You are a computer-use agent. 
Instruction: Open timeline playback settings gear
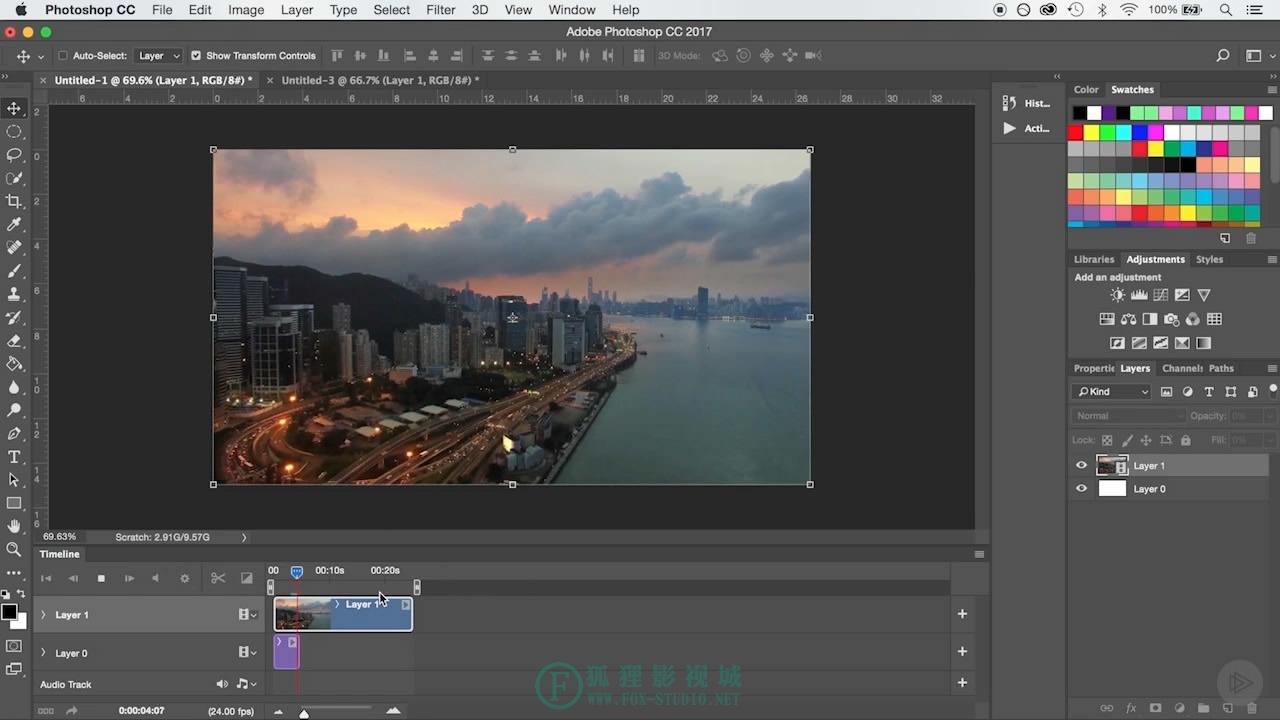tap(184, 578)
